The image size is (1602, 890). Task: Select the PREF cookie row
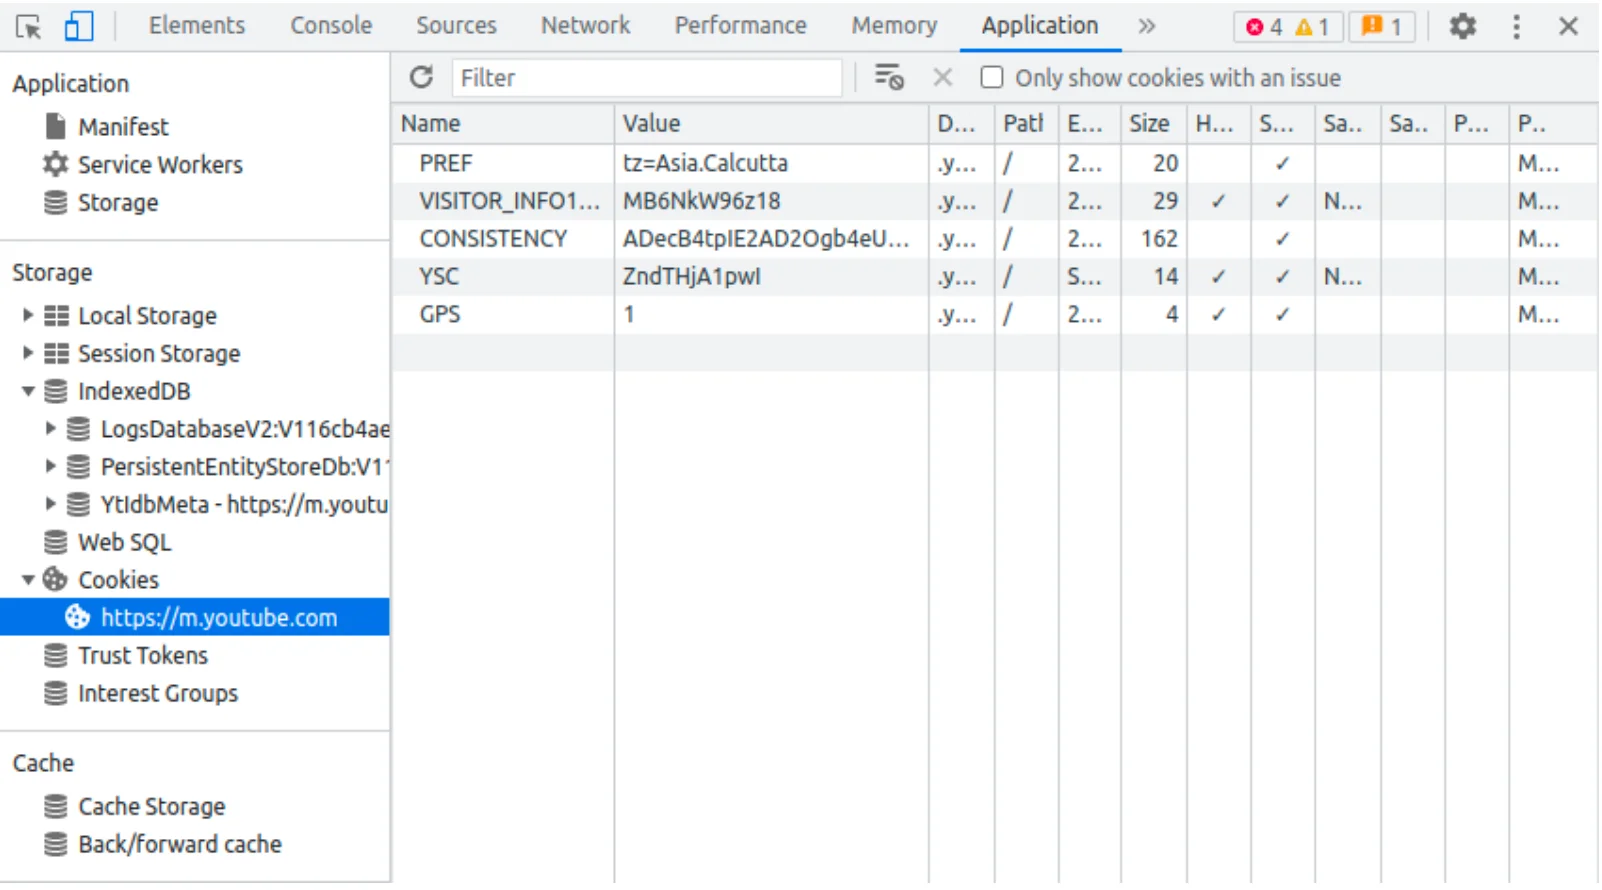click(995, 164)
